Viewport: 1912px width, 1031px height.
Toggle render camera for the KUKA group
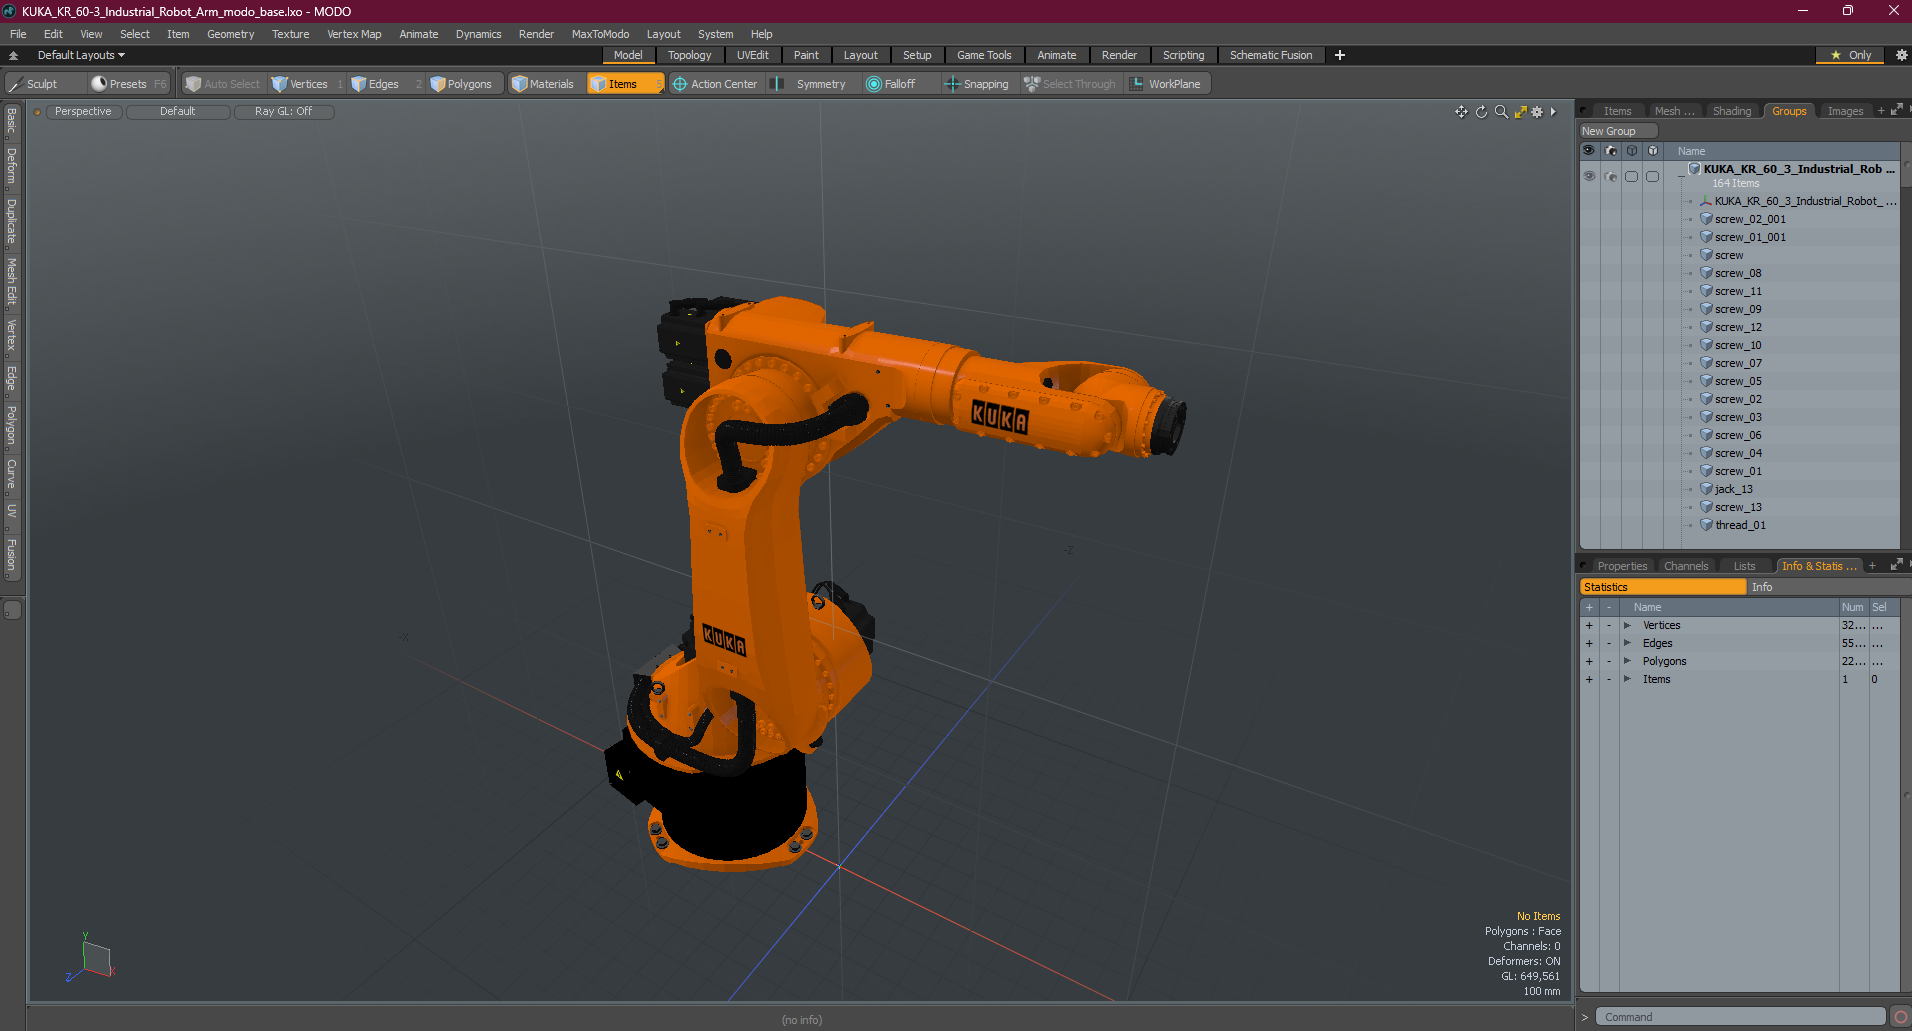click(1610, 176)
